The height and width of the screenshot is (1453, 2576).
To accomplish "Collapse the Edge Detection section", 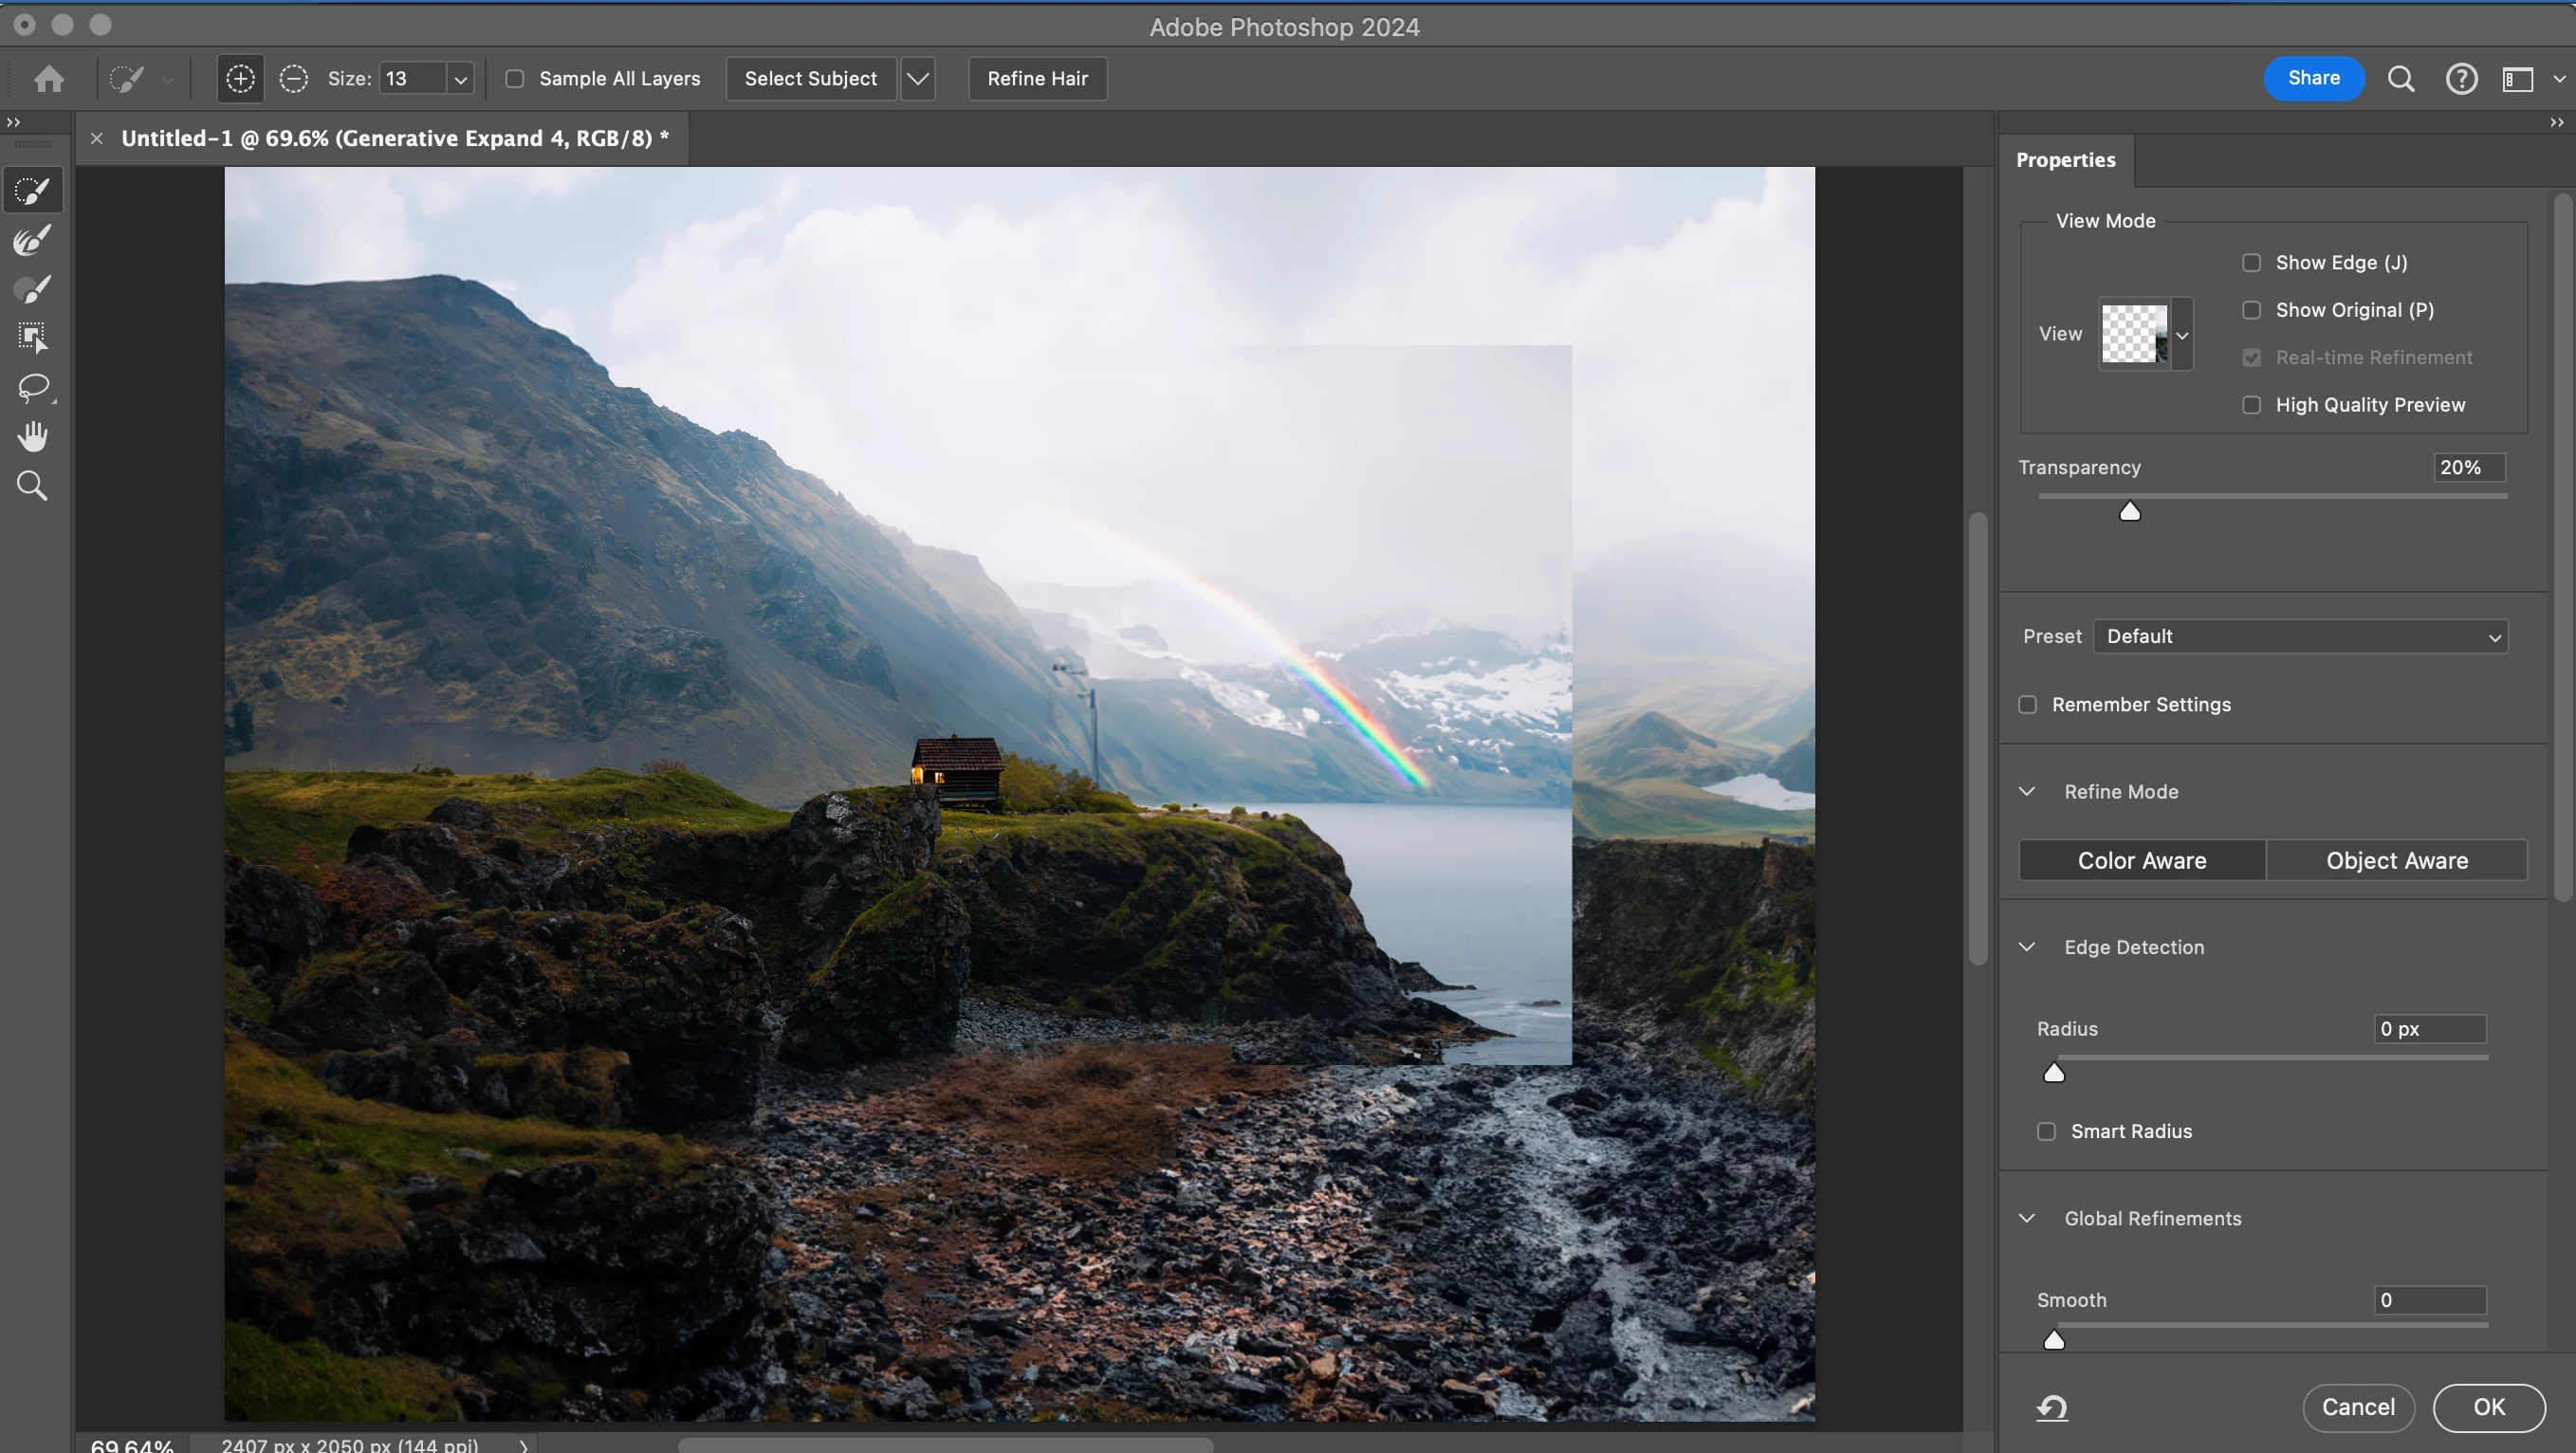I will point(2027,947).
